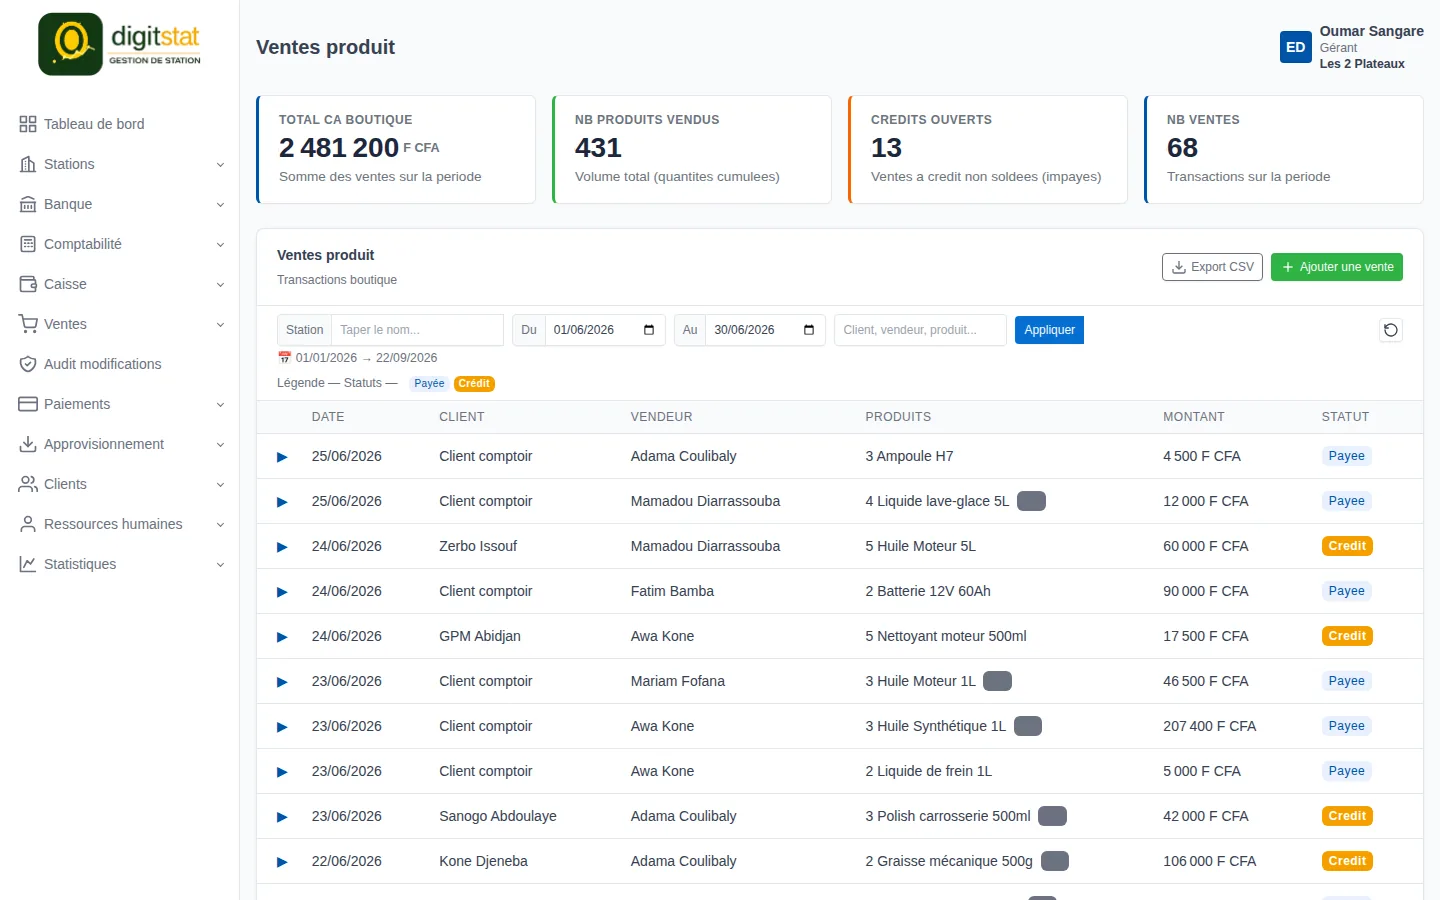The height and width of the screenshot is (900, 1440).
Task: Click the Comptabilité calculator icon
Action: (28, 244)
